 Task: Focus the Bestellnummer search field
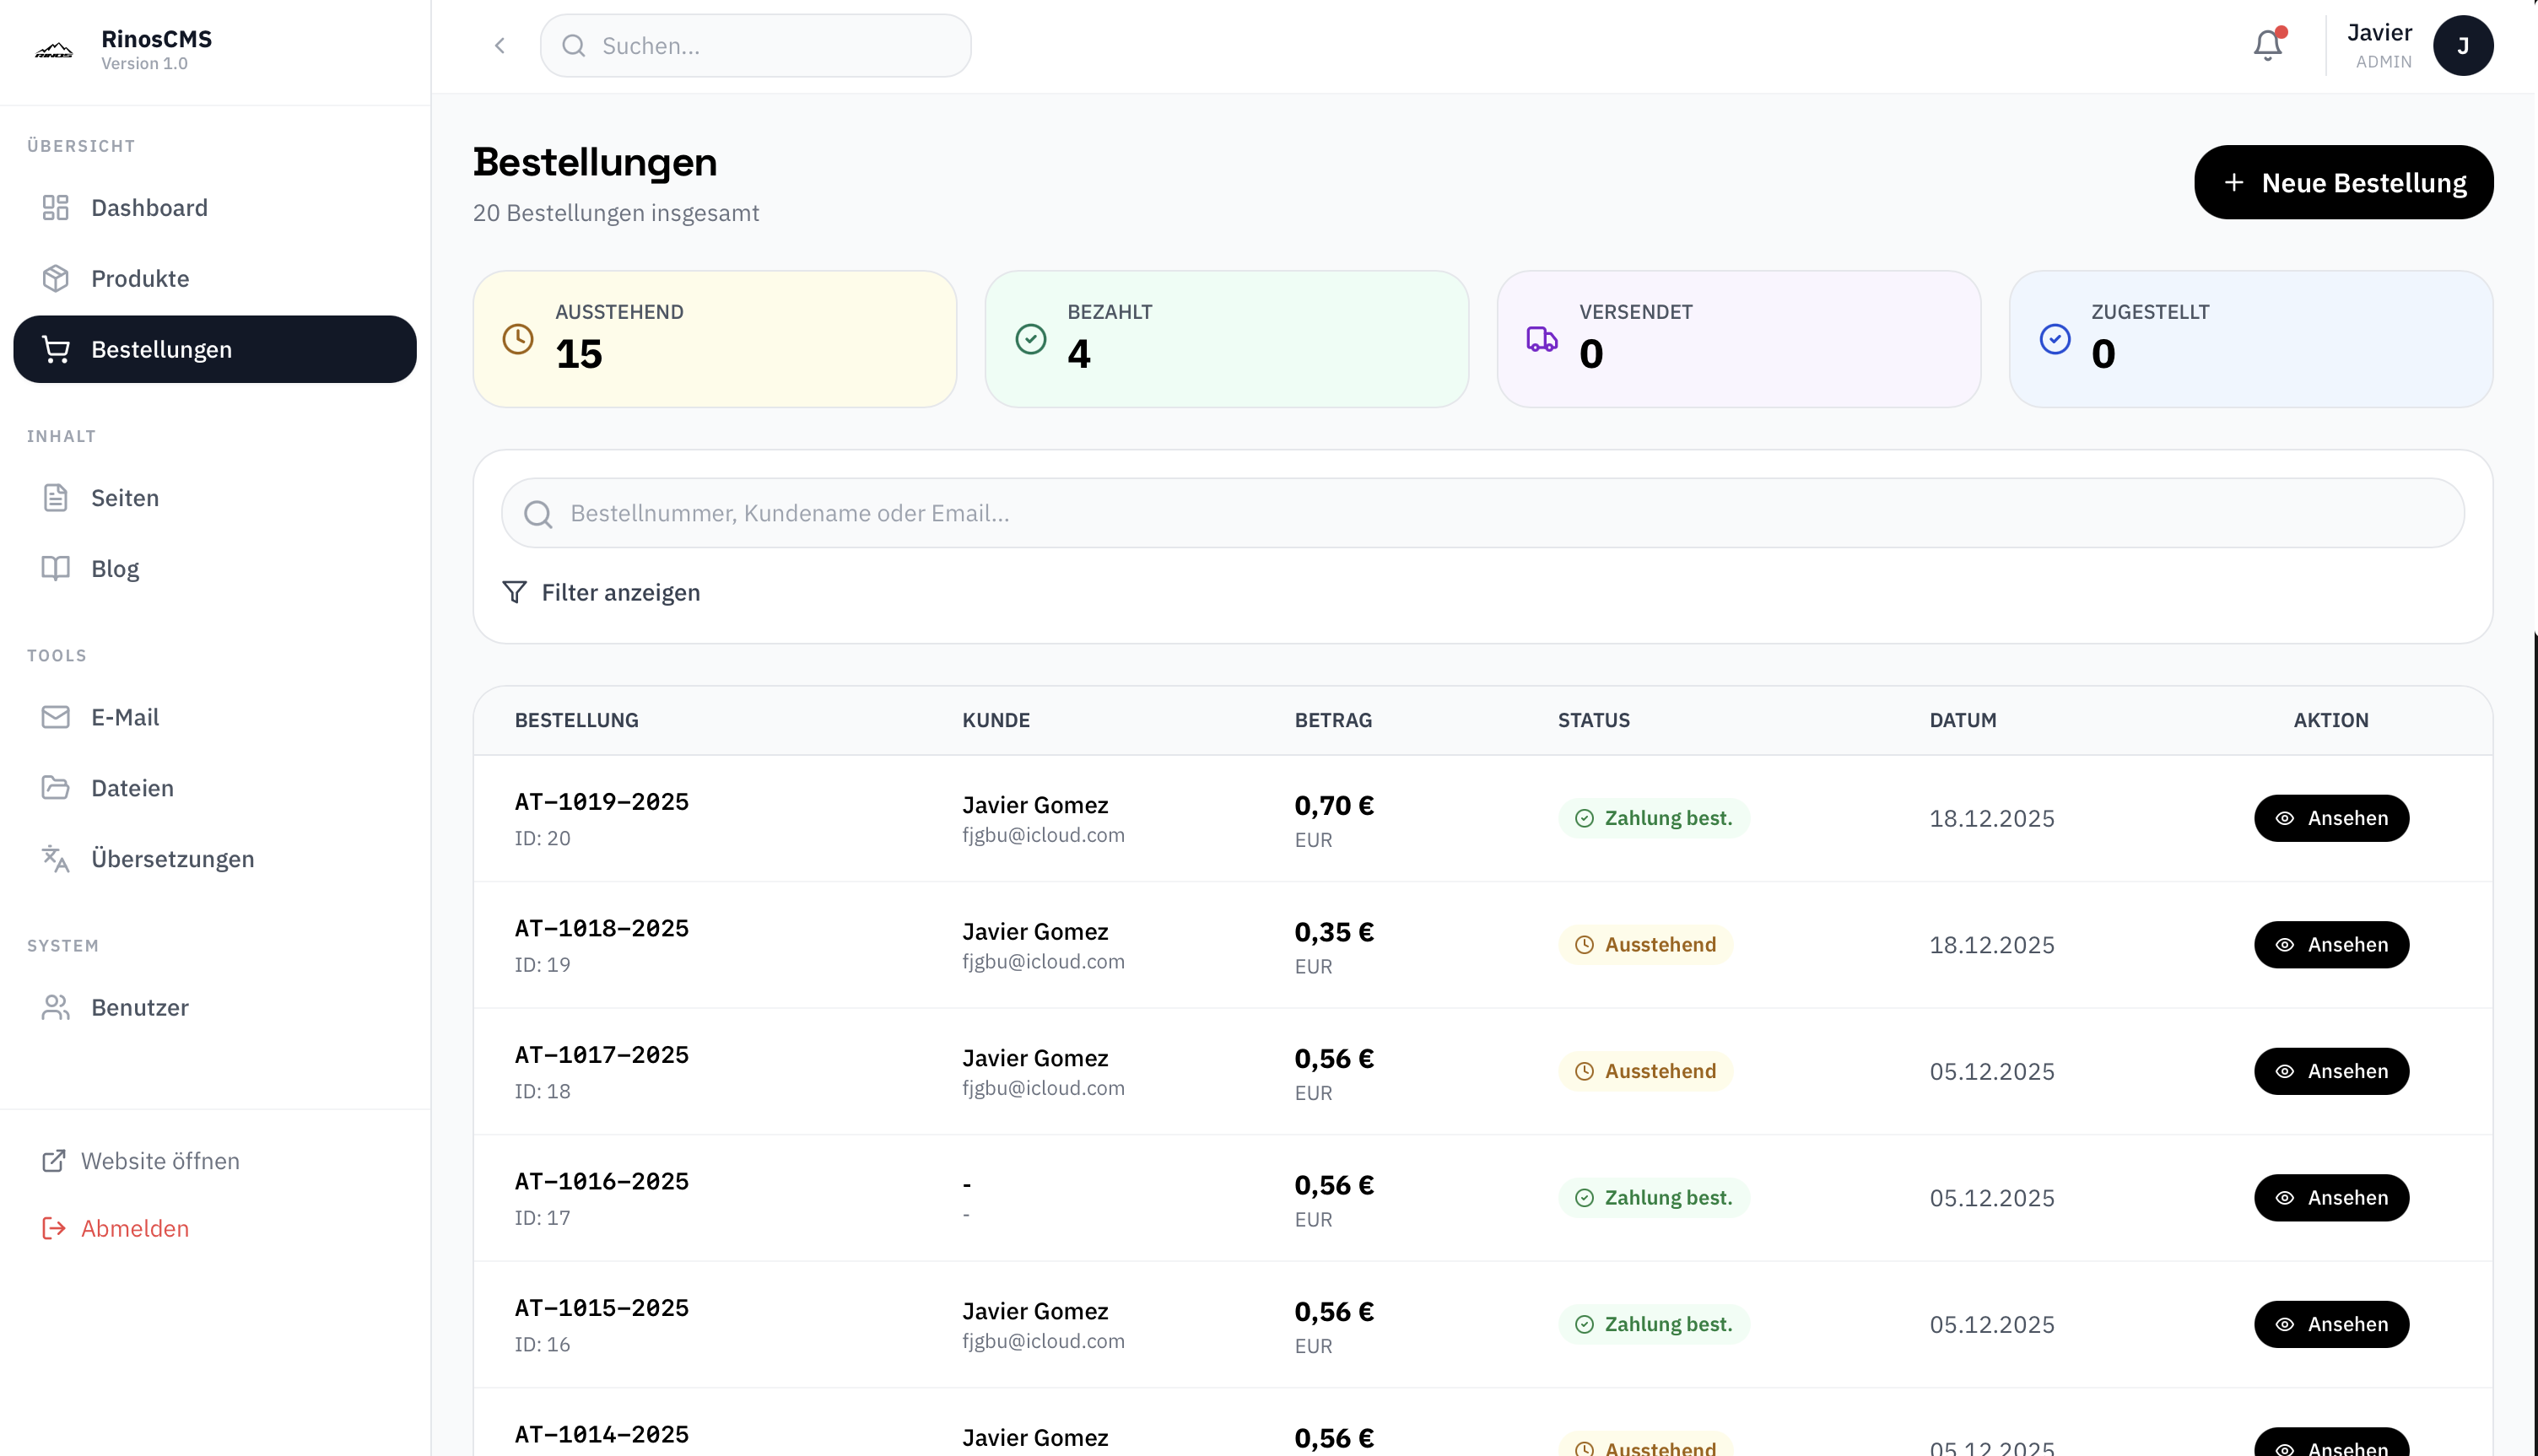(1483, 513)
